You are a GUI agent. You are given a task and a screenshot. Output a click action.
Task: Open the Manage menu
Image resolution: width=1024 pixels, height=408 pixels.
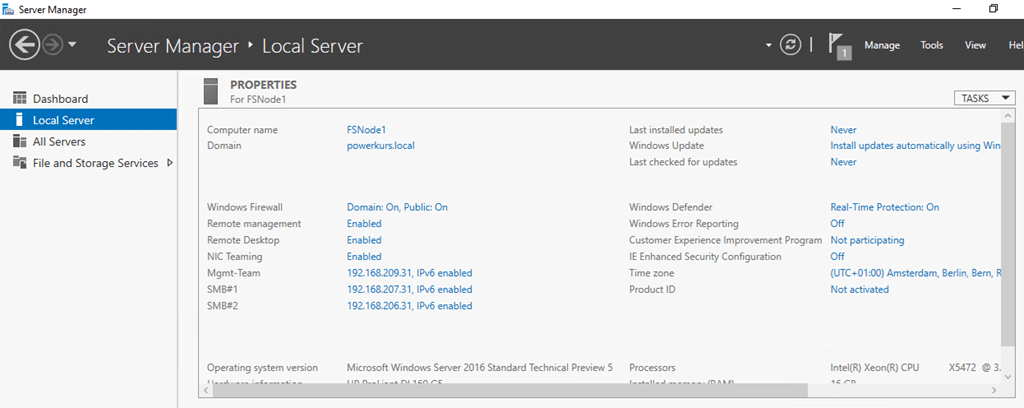882,46
